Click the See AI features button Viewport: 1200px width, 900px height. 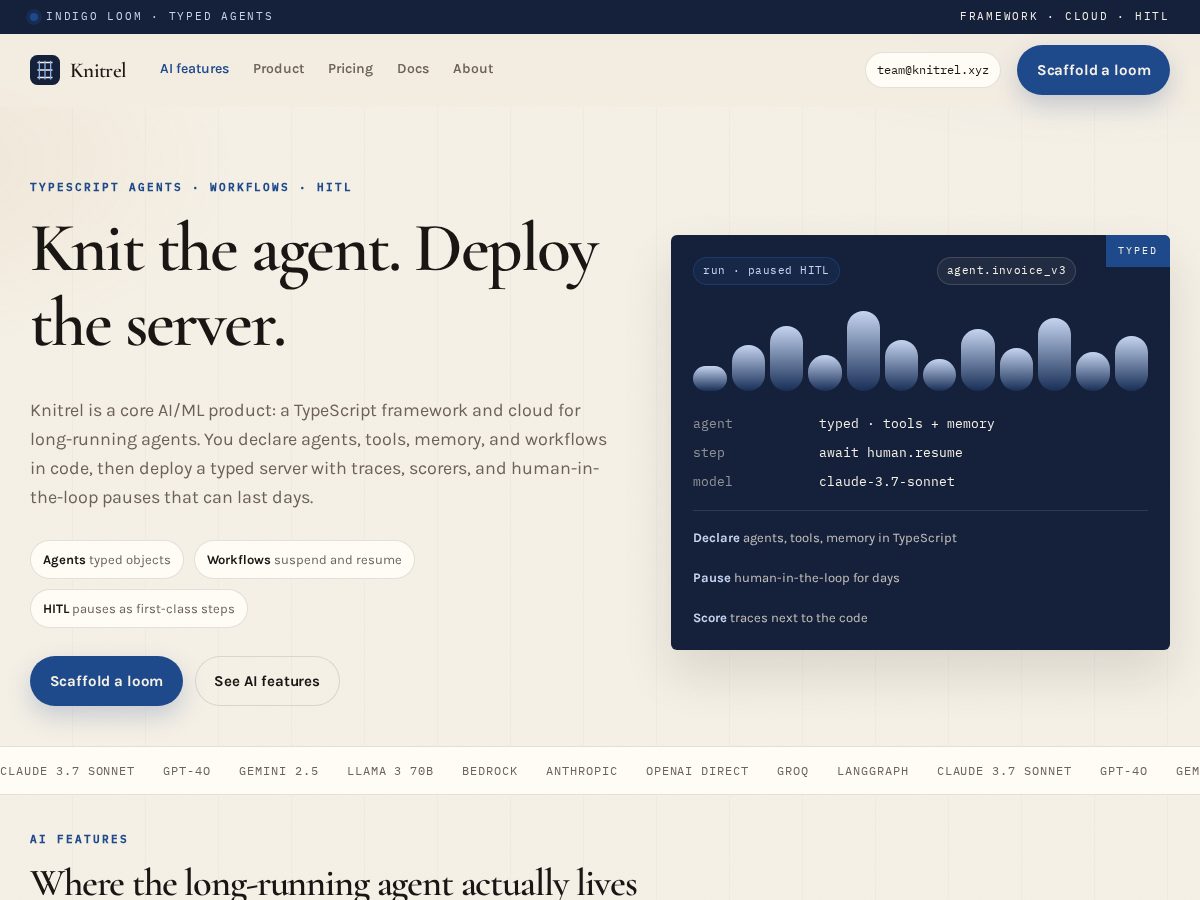click(x=267, y=681)
